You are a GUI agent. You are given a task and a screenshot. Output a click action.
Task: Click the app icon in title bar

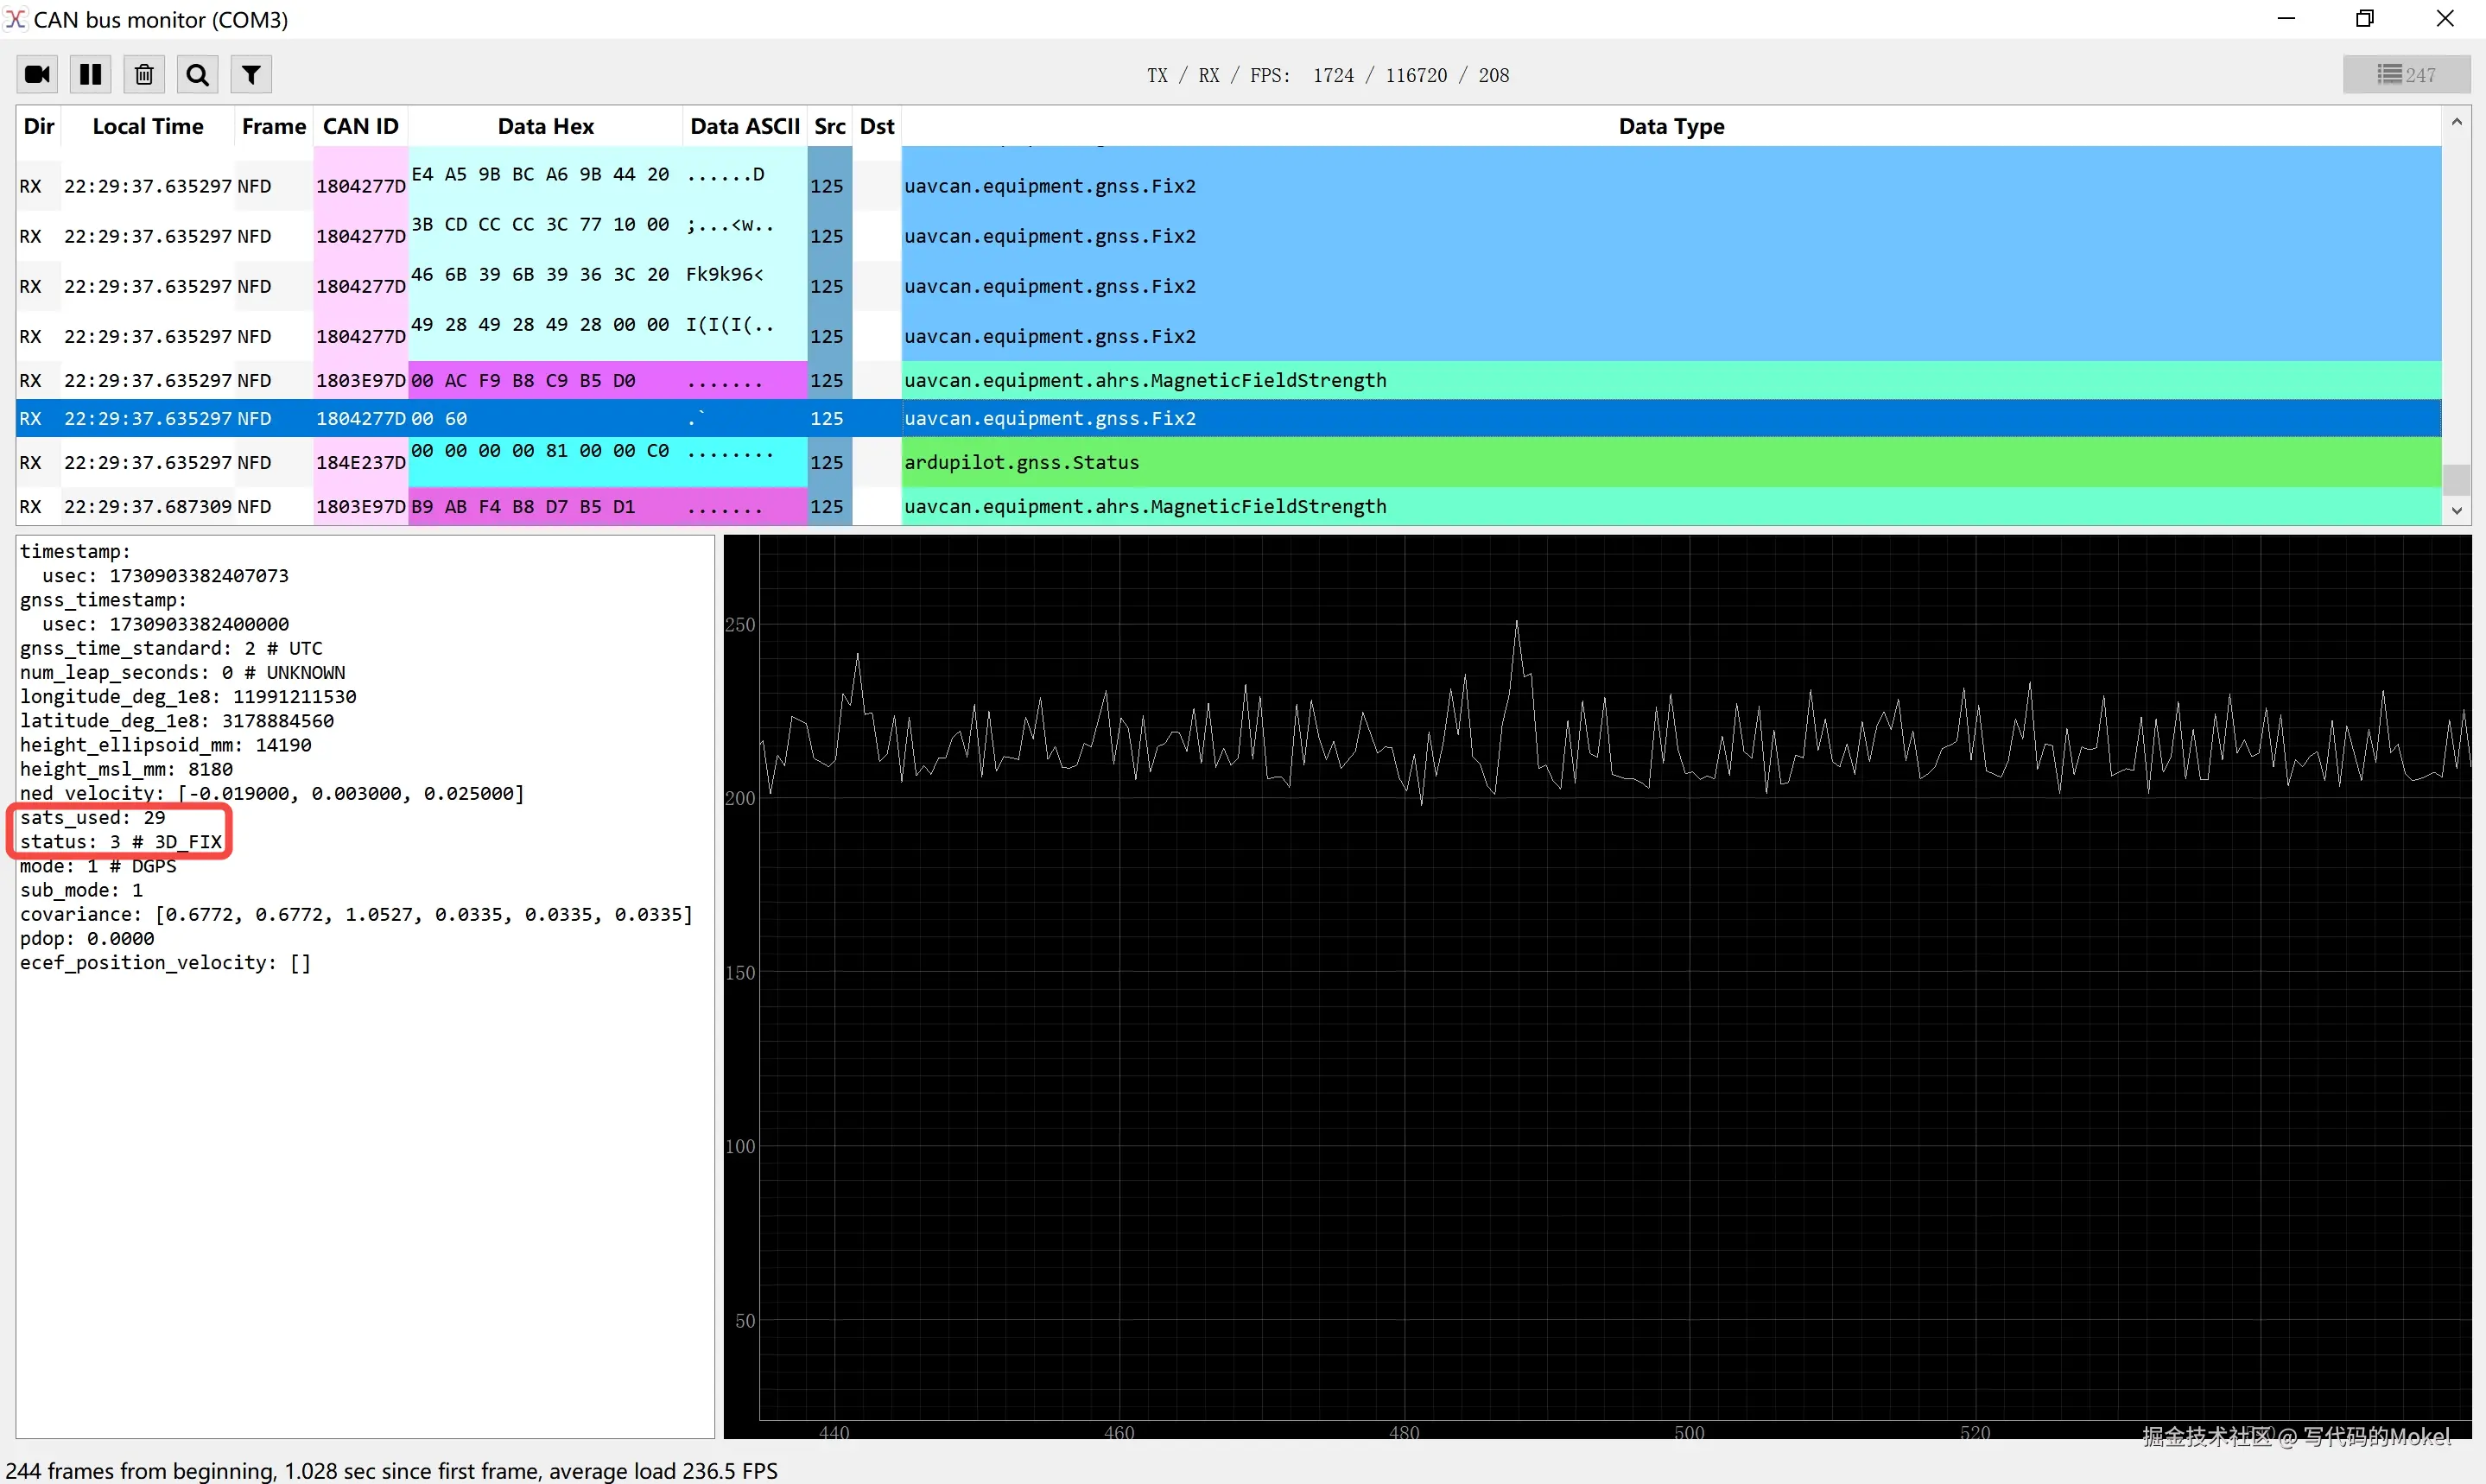15,19
